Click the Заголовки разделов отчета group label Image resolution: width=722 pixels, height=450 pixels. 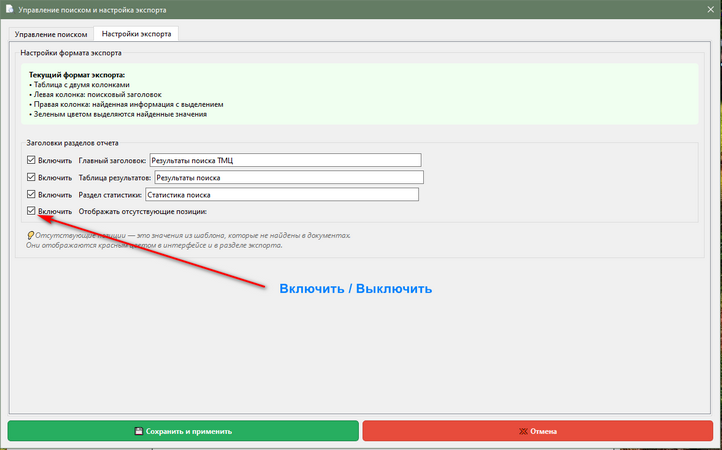click(x=72, y=143)
